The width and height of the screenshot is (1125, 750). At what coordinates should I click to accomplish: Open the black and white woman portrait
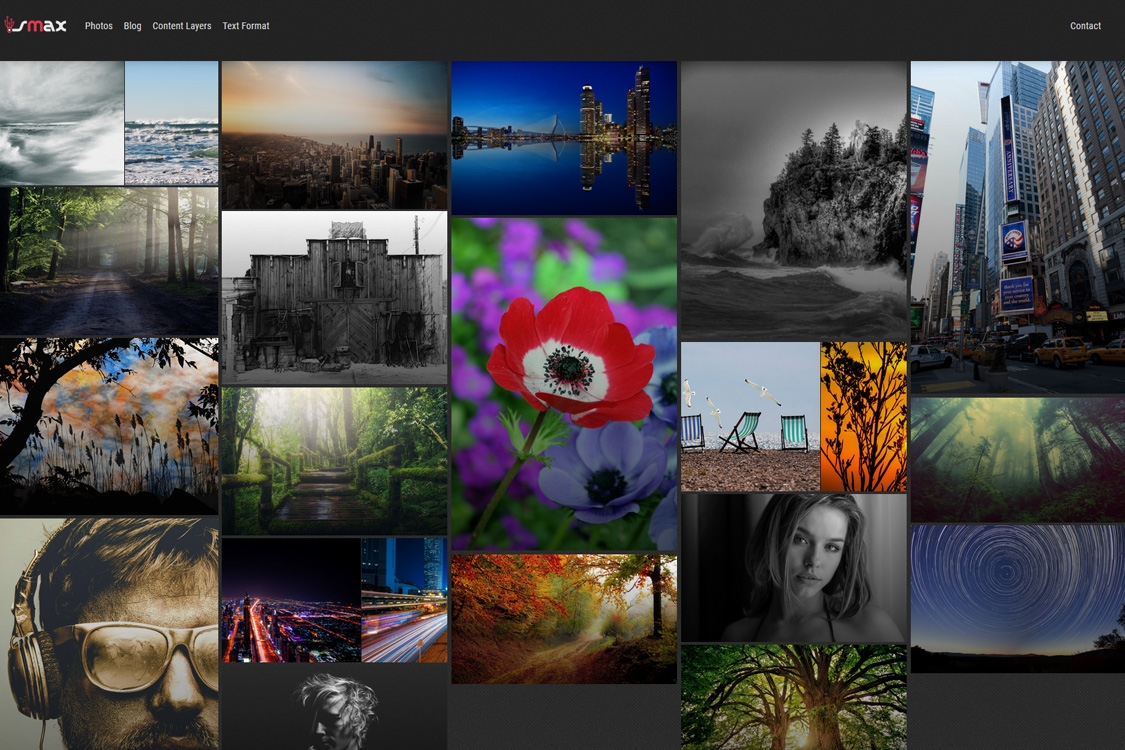tap(794, 568)
